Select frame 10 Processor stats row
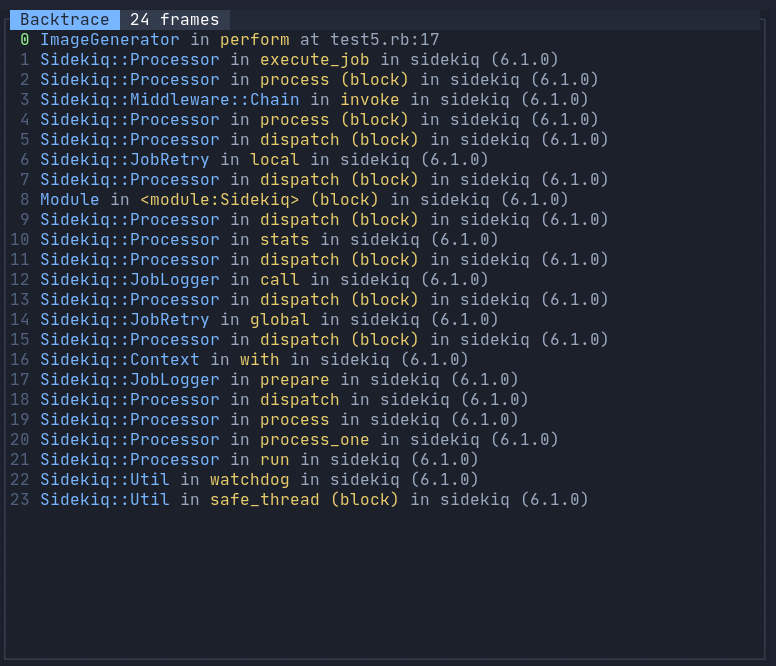 [385, 239]
